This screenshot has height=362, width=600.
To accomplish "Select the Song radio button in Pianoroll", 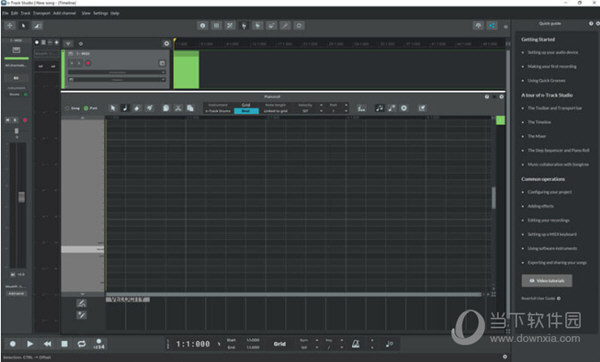I will (67, 108).
